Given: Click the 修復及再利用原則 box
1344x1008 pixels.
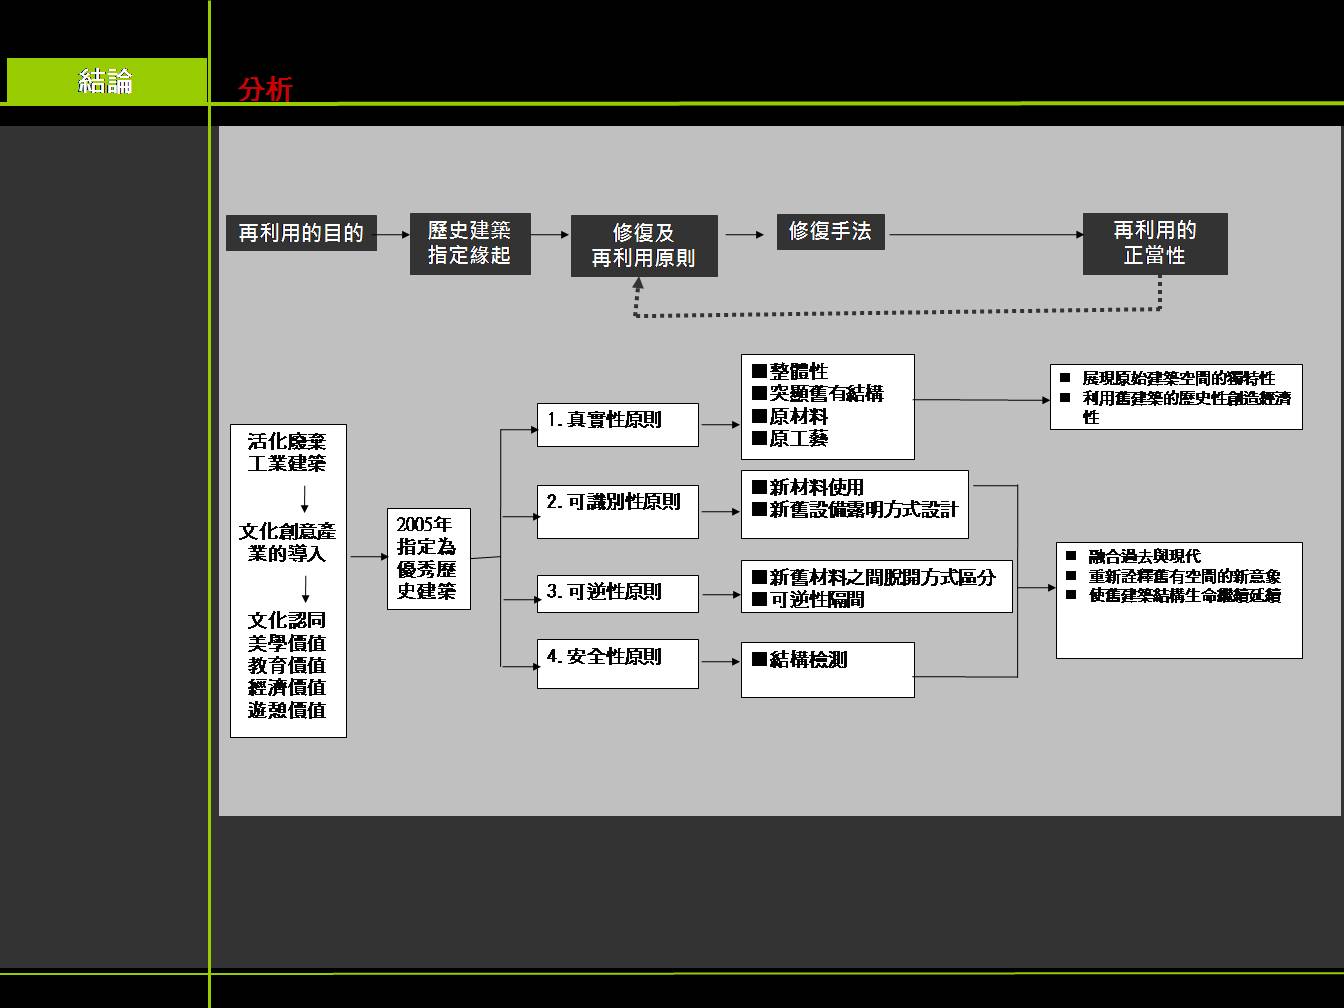Looking at the screenshot, I should [644, 246].
